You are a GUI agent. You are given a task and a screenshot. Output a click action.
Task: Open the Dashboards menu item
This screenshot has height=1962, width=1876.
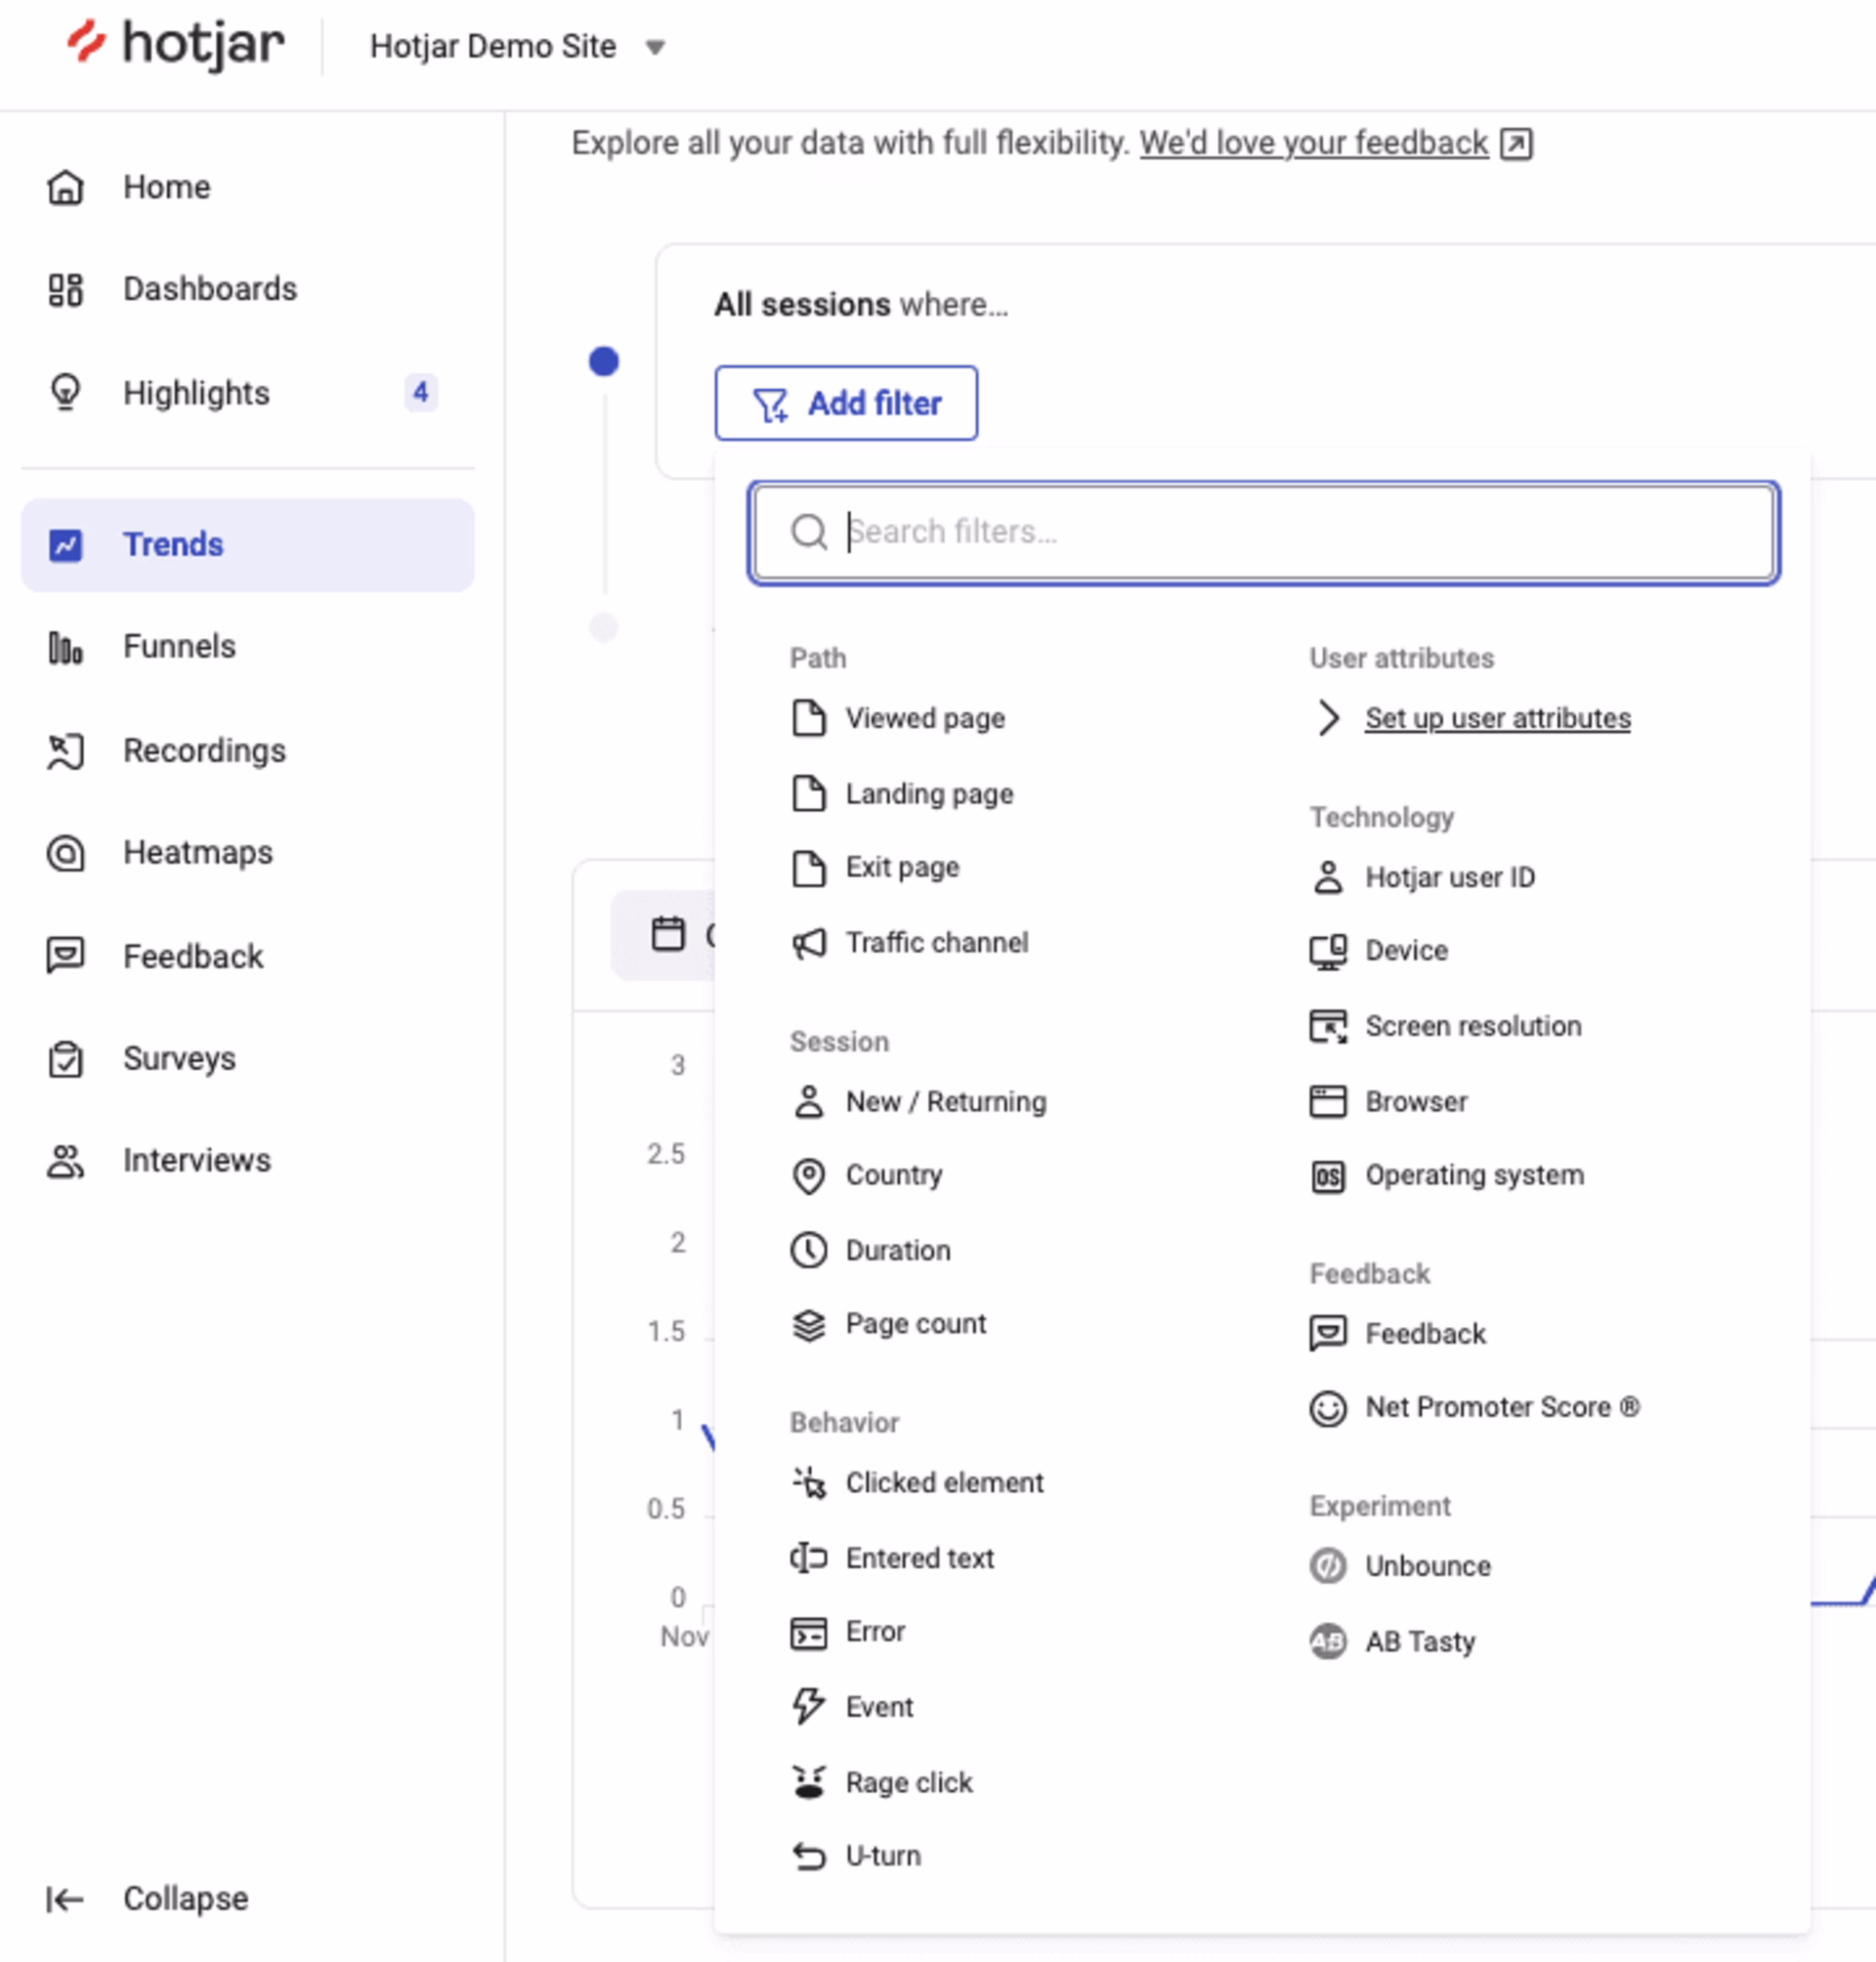(210, 289)
